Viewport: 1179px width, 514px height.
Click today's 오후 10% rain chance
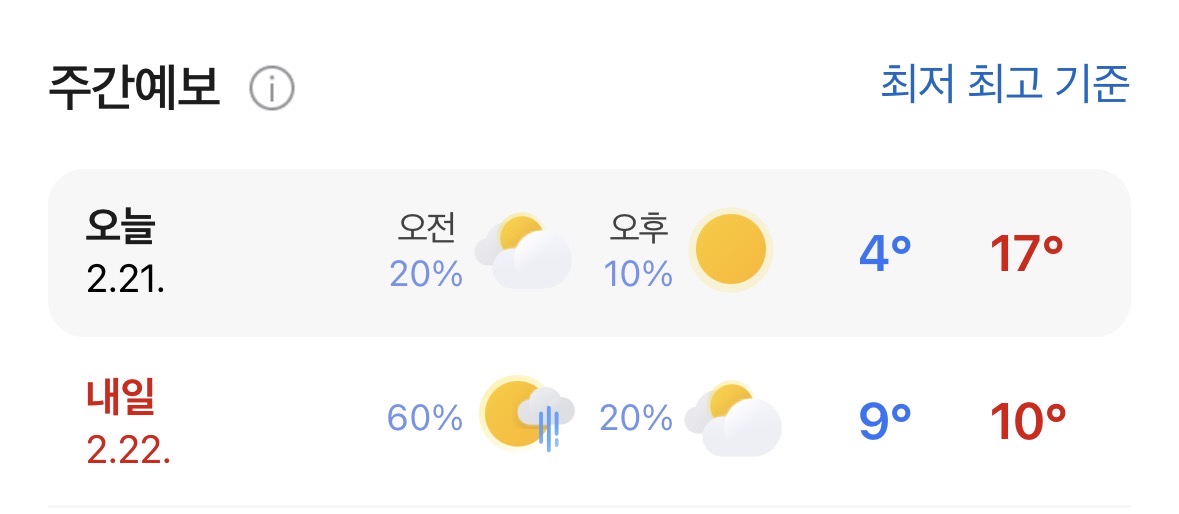tap(638, 274)
